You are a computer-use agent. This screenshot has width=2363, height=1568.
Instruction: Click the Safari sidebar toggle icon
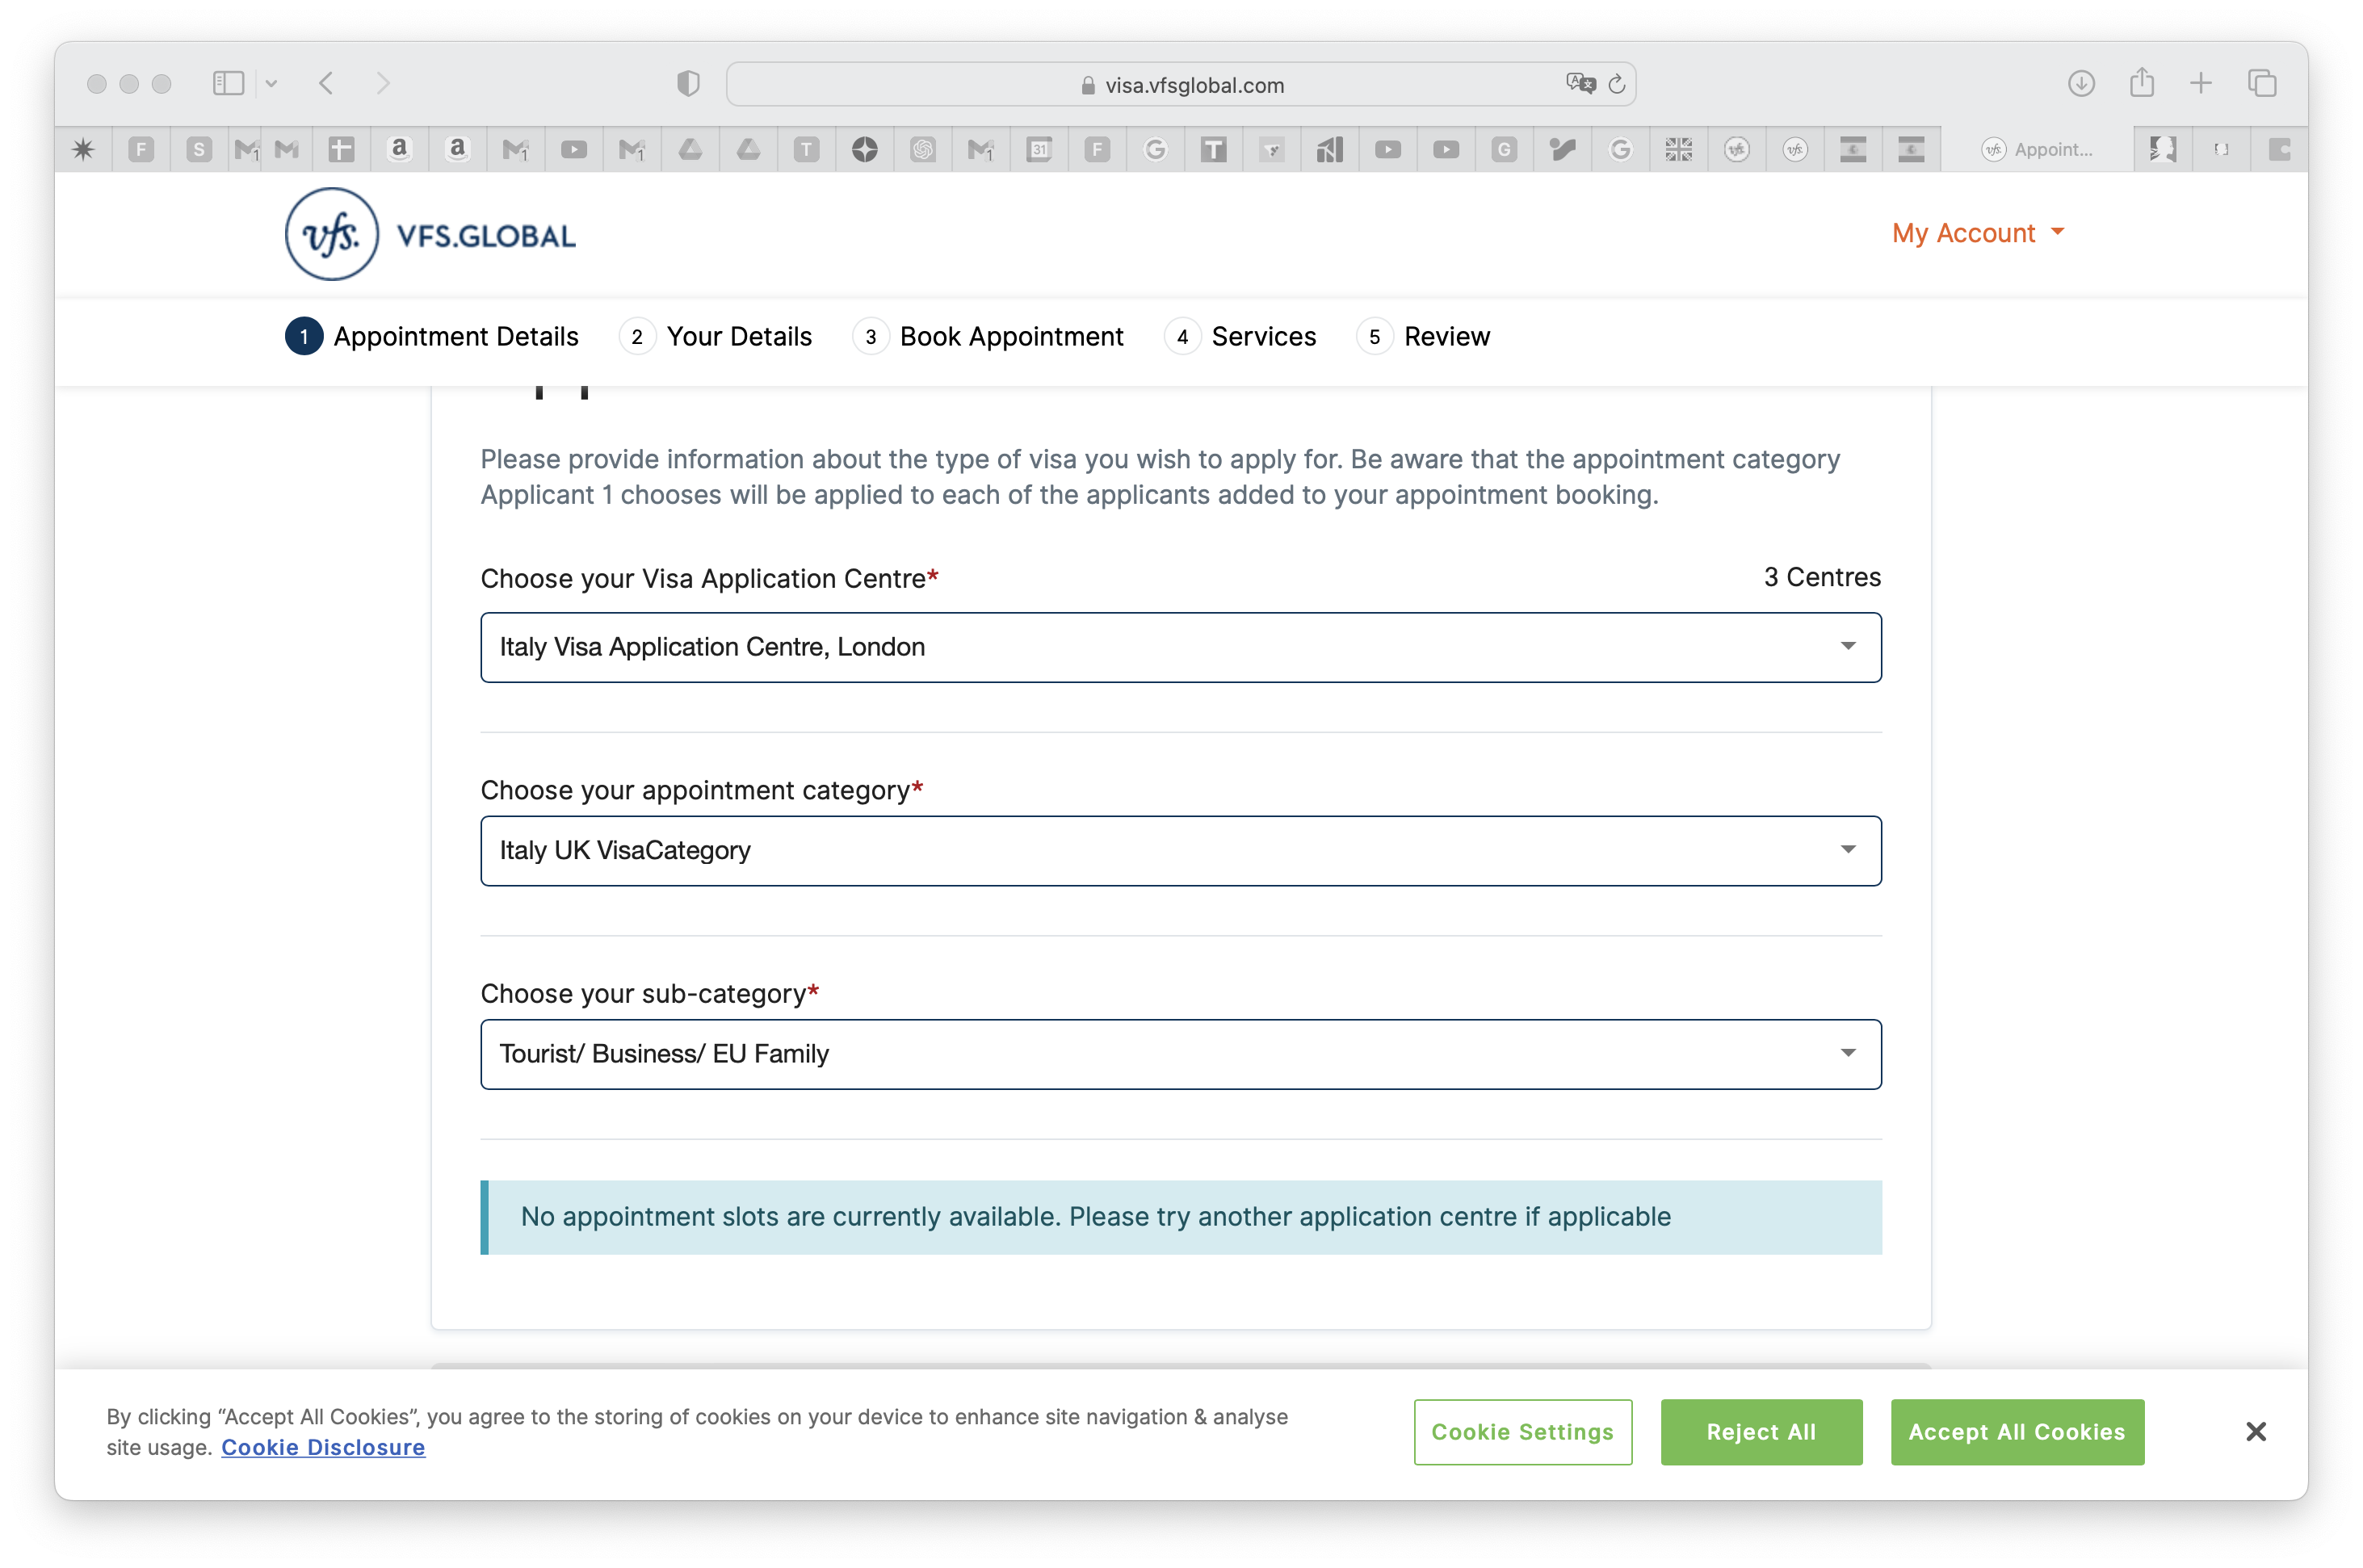click(228, 83)
